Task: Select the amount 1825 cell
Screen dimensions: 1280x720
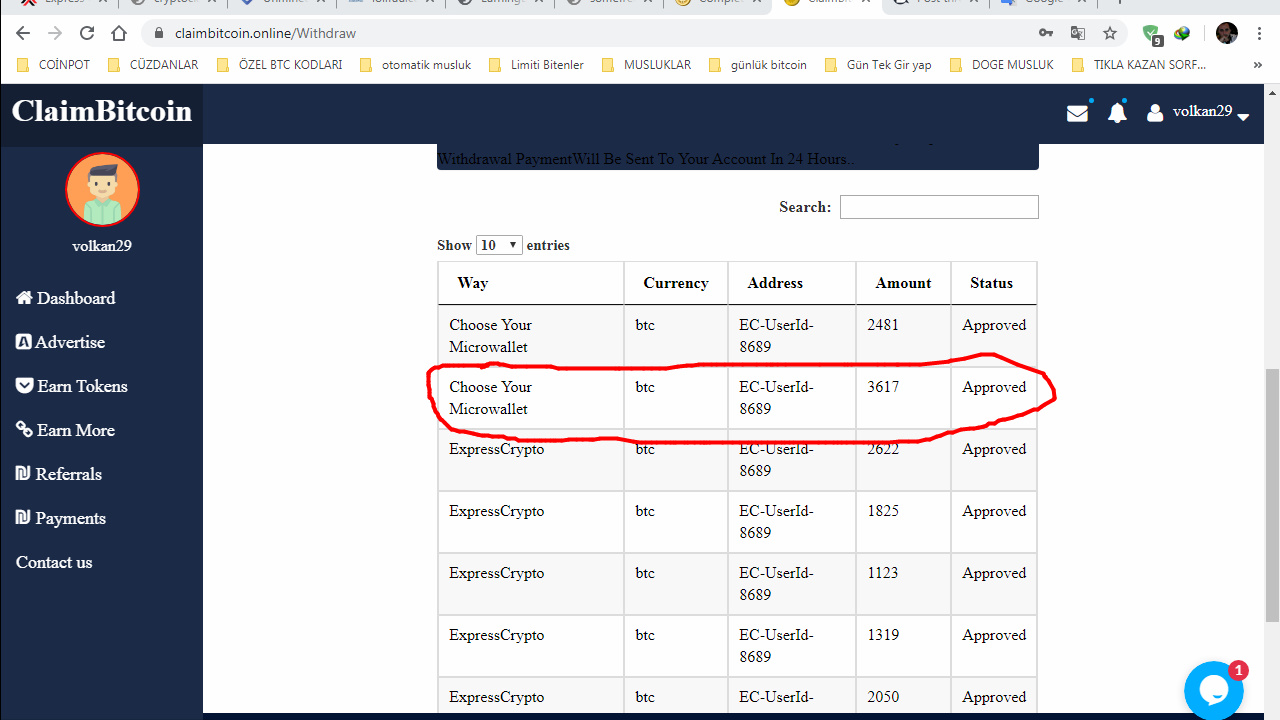Action: coord(903,522)
